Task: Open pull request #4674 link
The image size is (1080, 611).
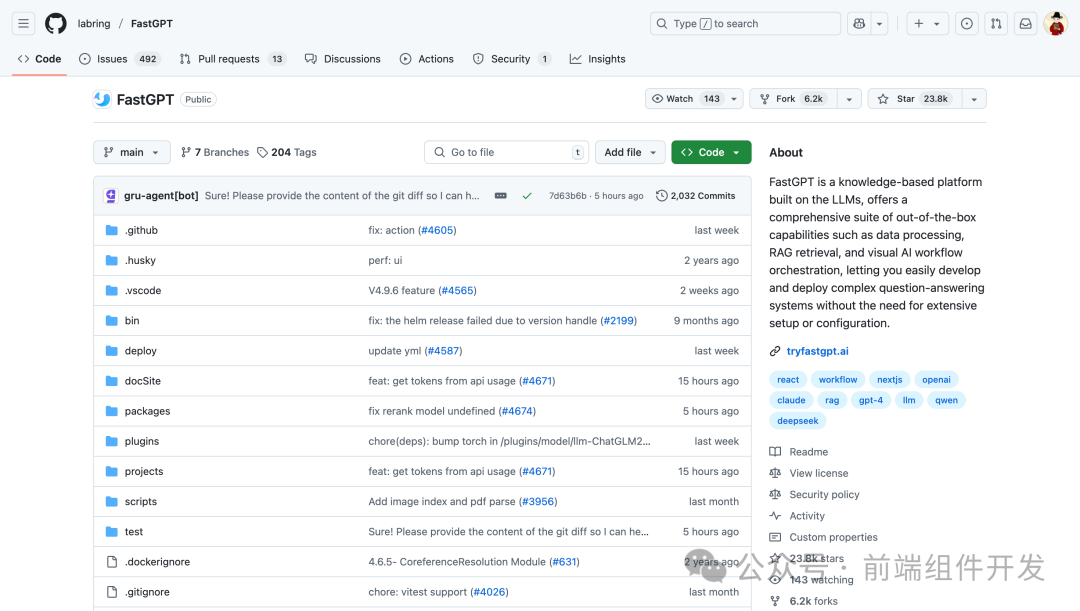Action: click(517, 411)
